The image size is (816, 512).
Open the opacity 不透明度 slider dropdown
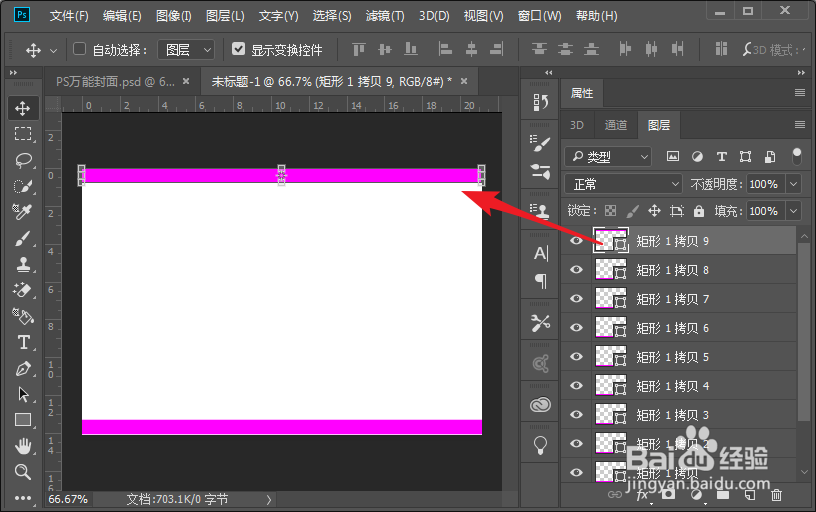point(793,184)
